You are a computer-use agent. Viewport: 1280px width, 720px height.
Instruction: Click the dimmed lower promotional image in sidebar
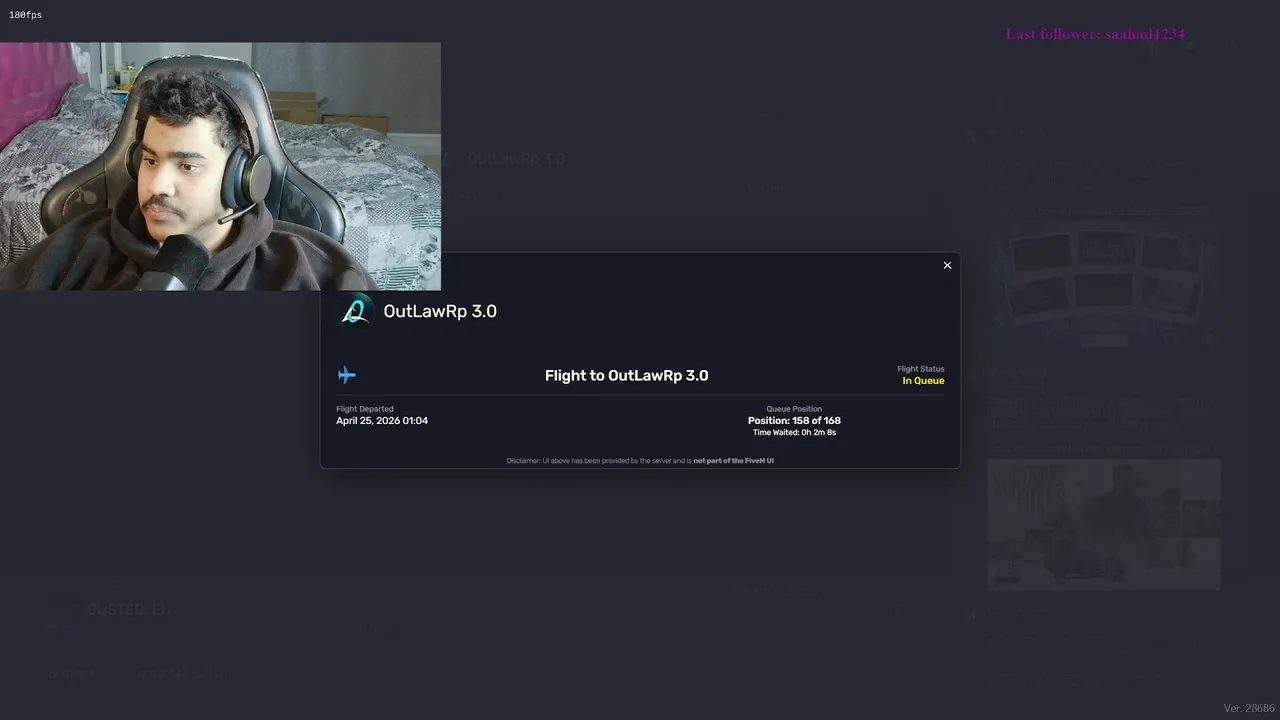point(1103,524)
